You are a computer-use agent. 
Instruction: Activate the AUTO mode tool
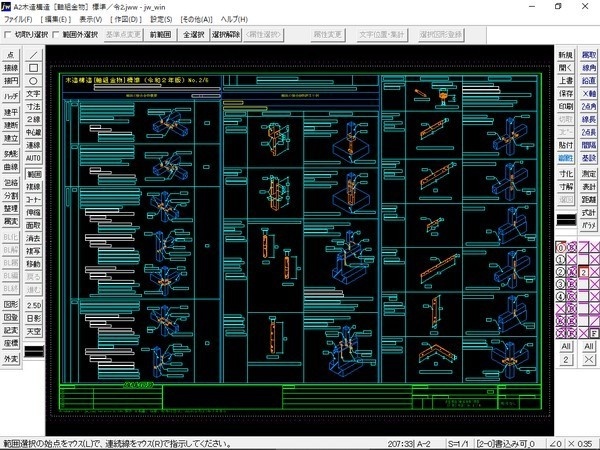(33, 158)
